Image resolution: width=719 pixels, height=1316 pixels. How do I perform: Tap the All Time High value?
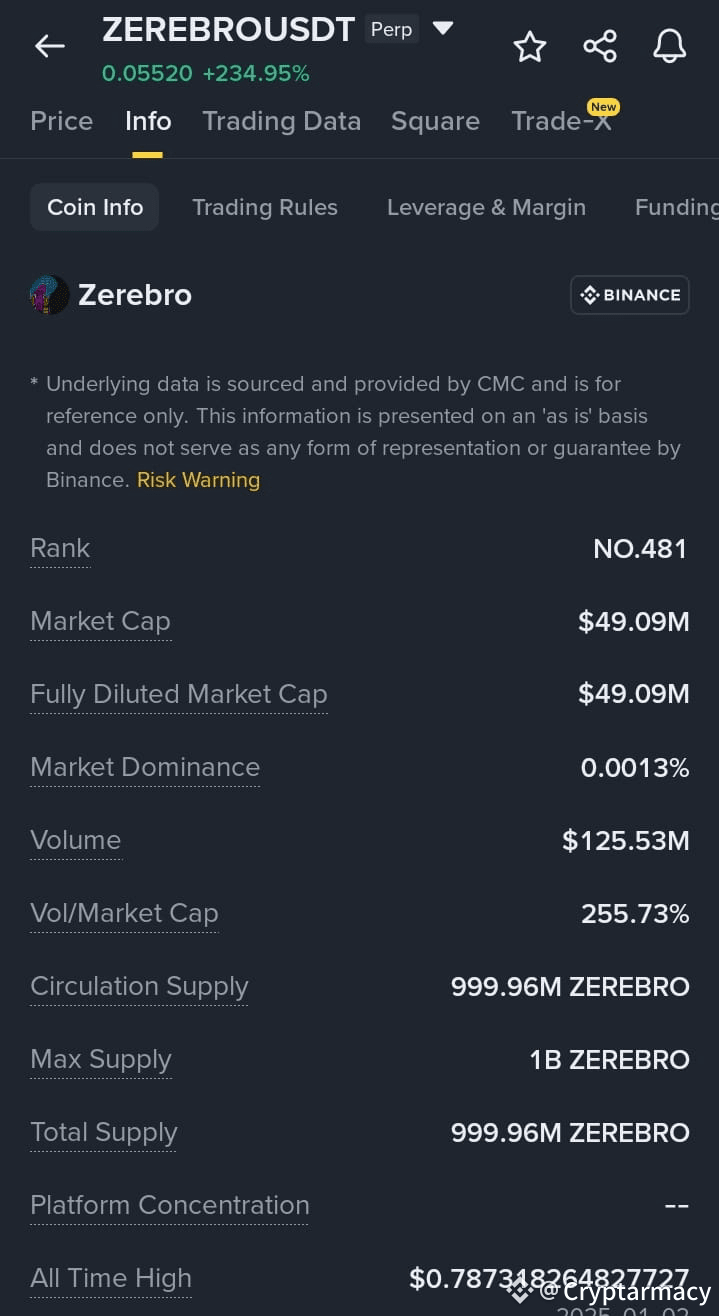coord(551,1278)
